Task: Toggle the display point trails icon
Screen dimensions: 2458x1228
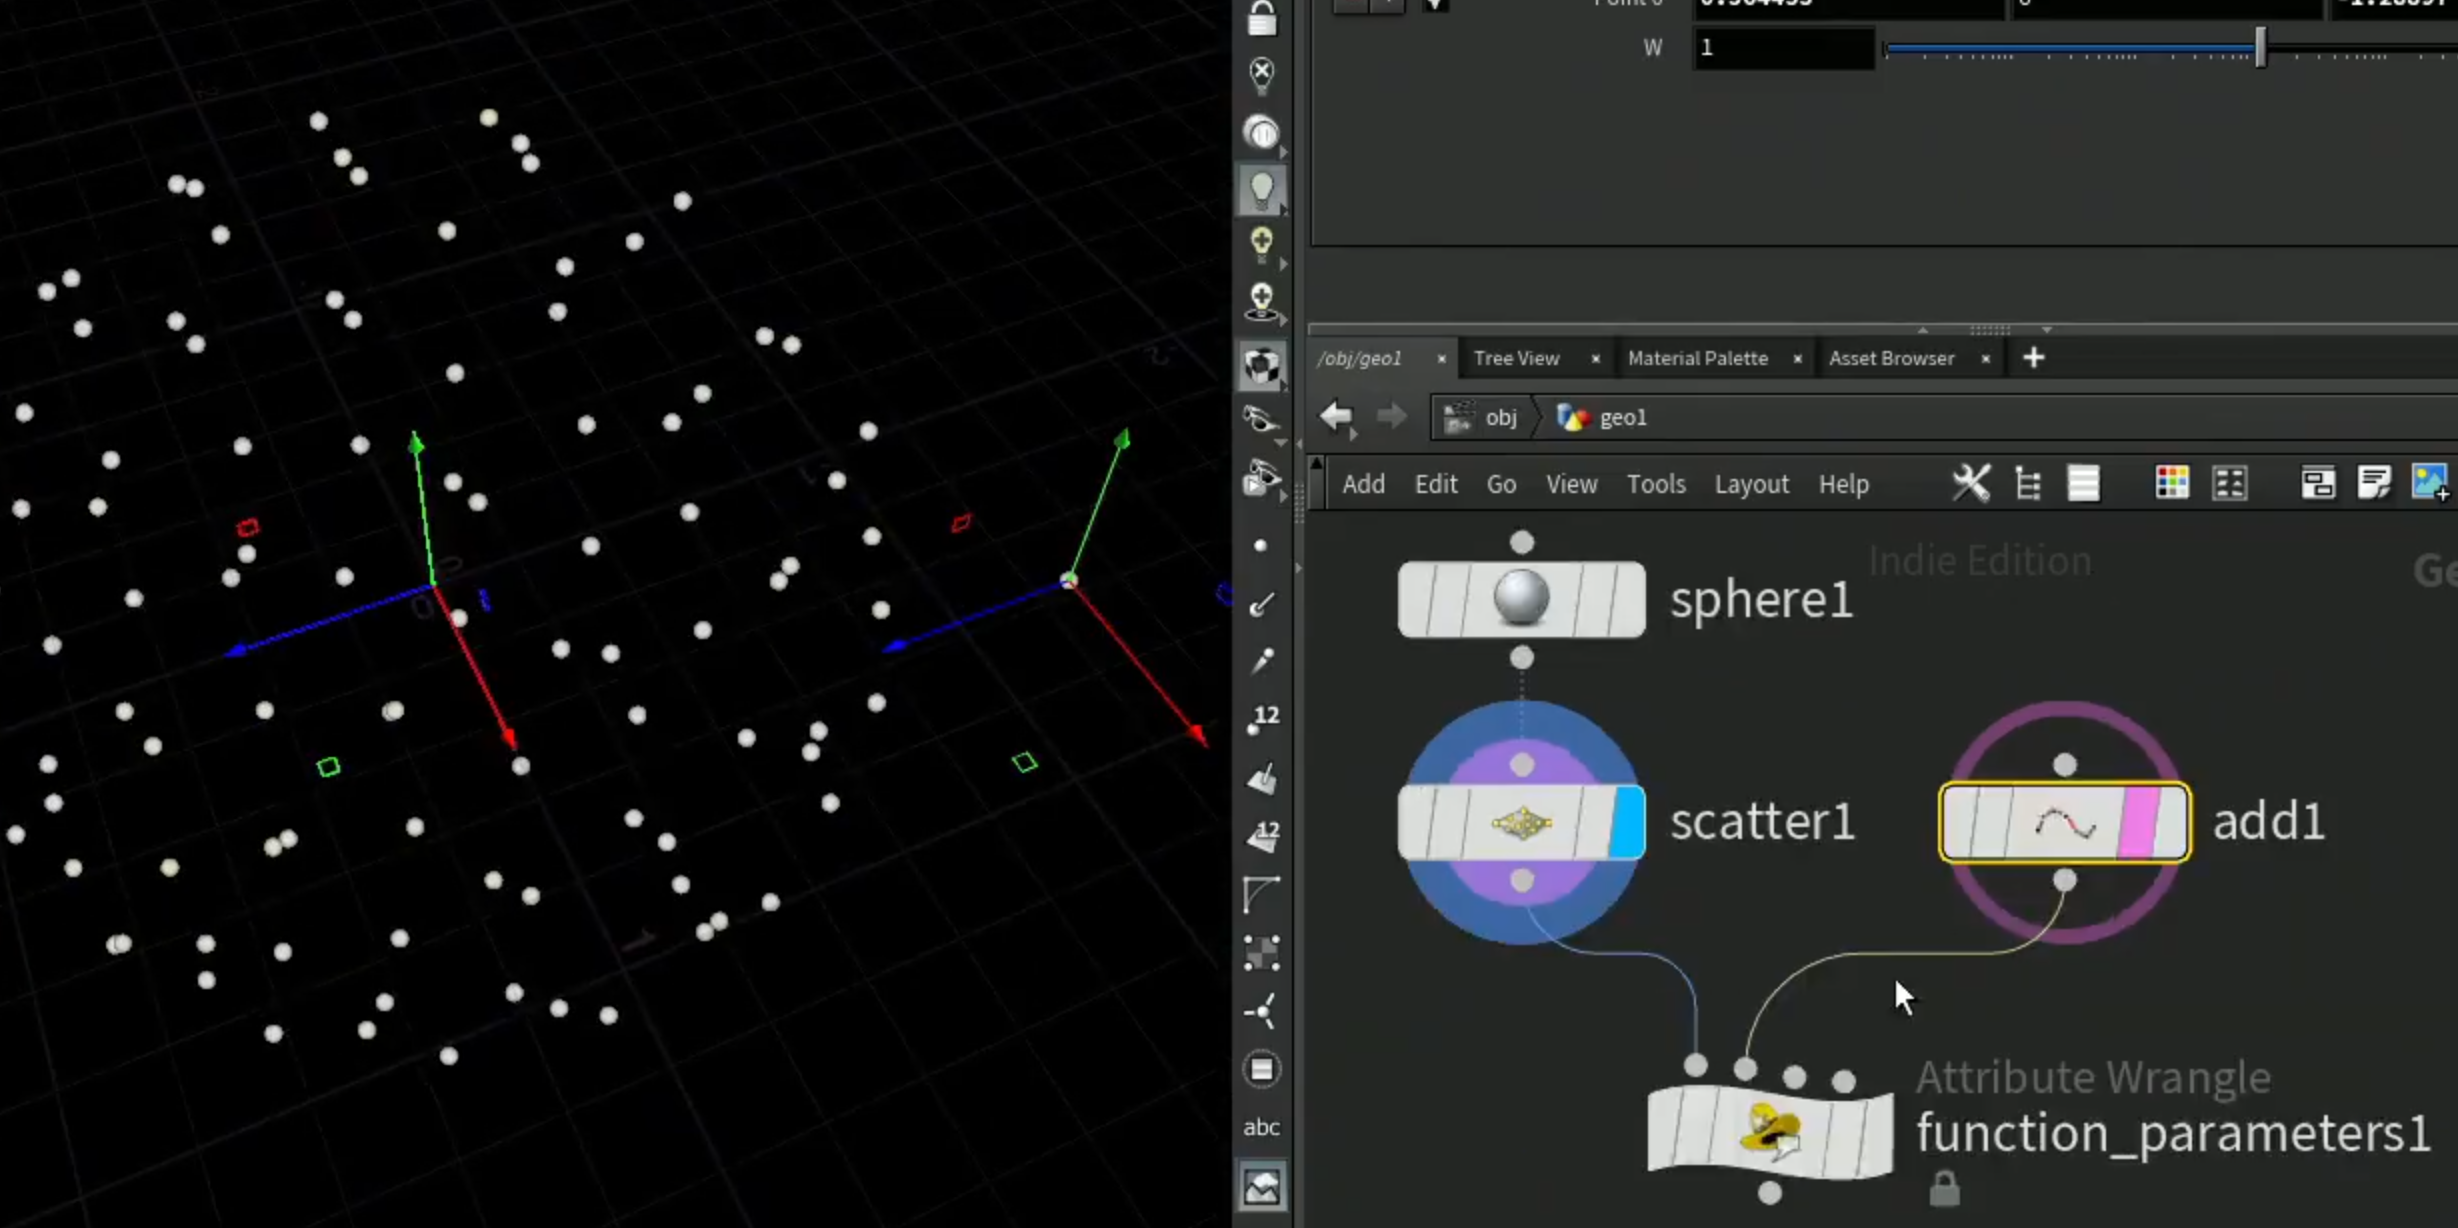Action: [x=1262, y=660]
